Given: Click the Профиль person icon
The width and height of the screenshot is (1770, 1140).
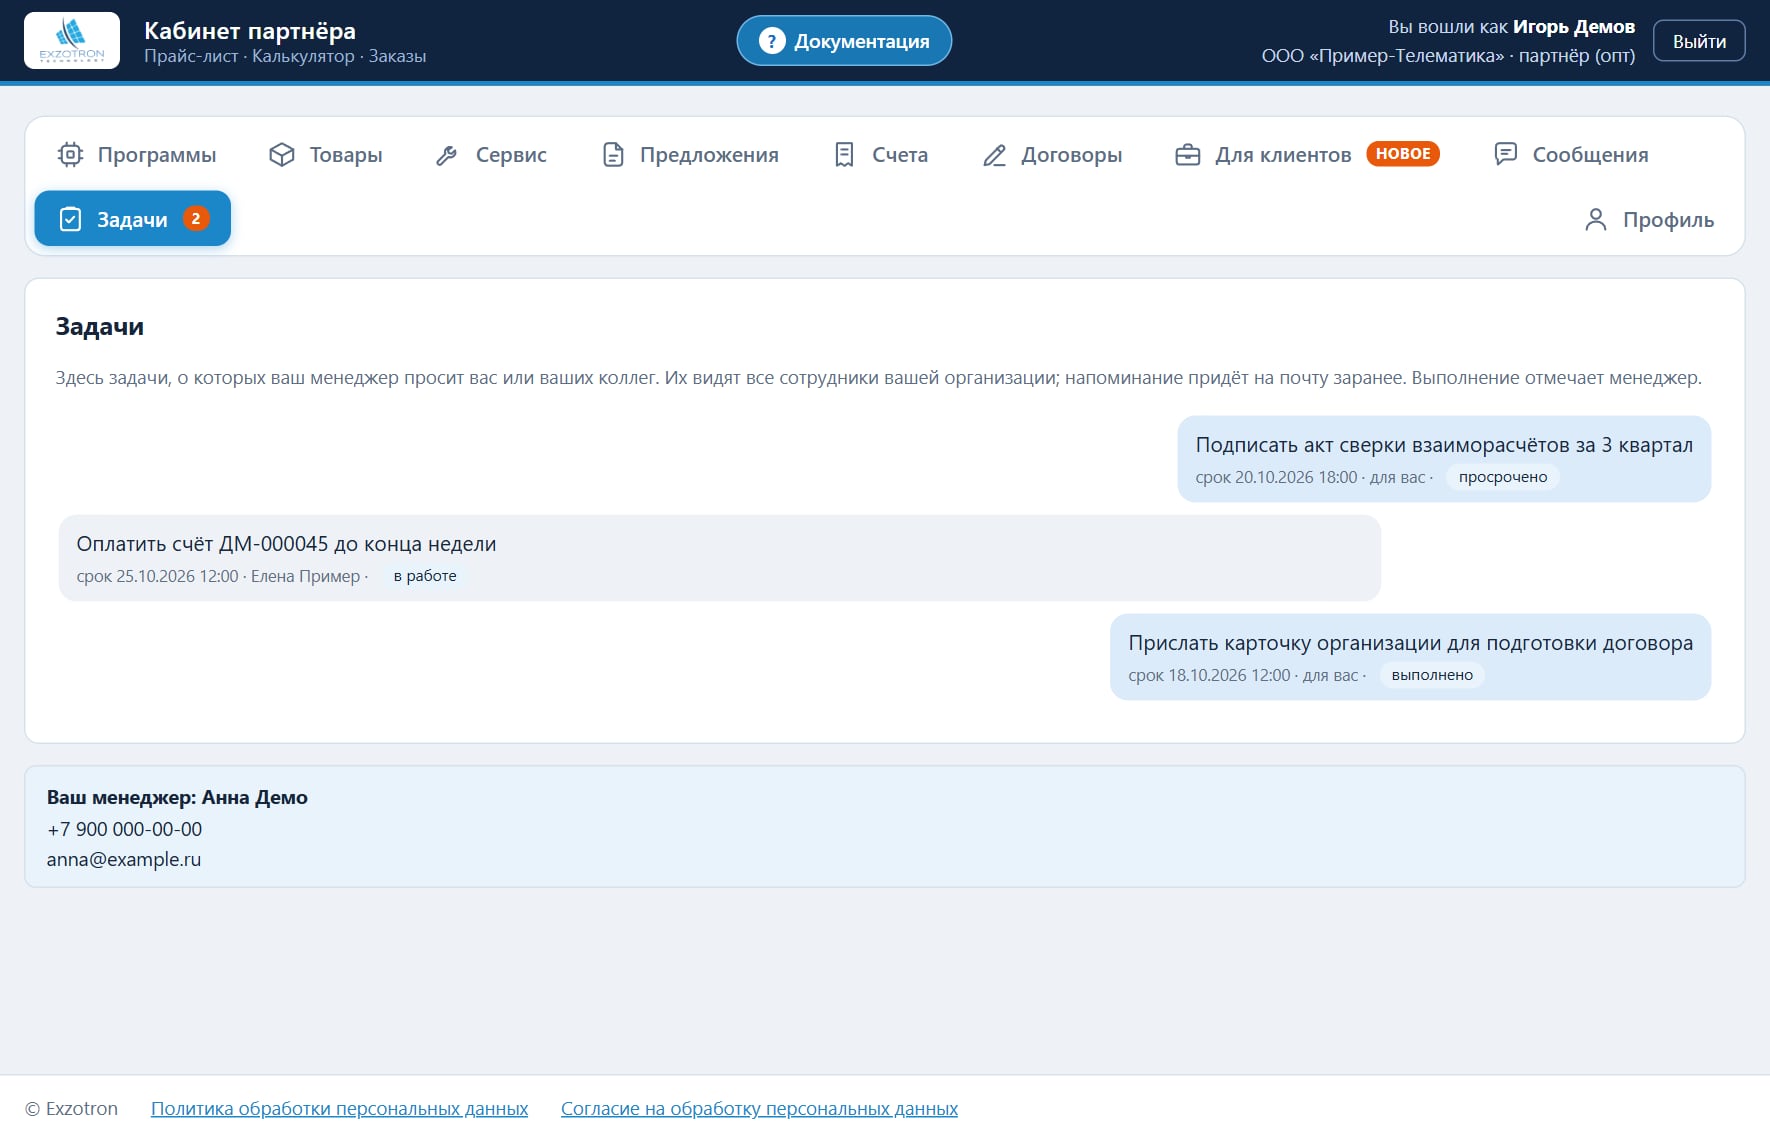Looking at the screenshot, I should [x=1596, y=220].
